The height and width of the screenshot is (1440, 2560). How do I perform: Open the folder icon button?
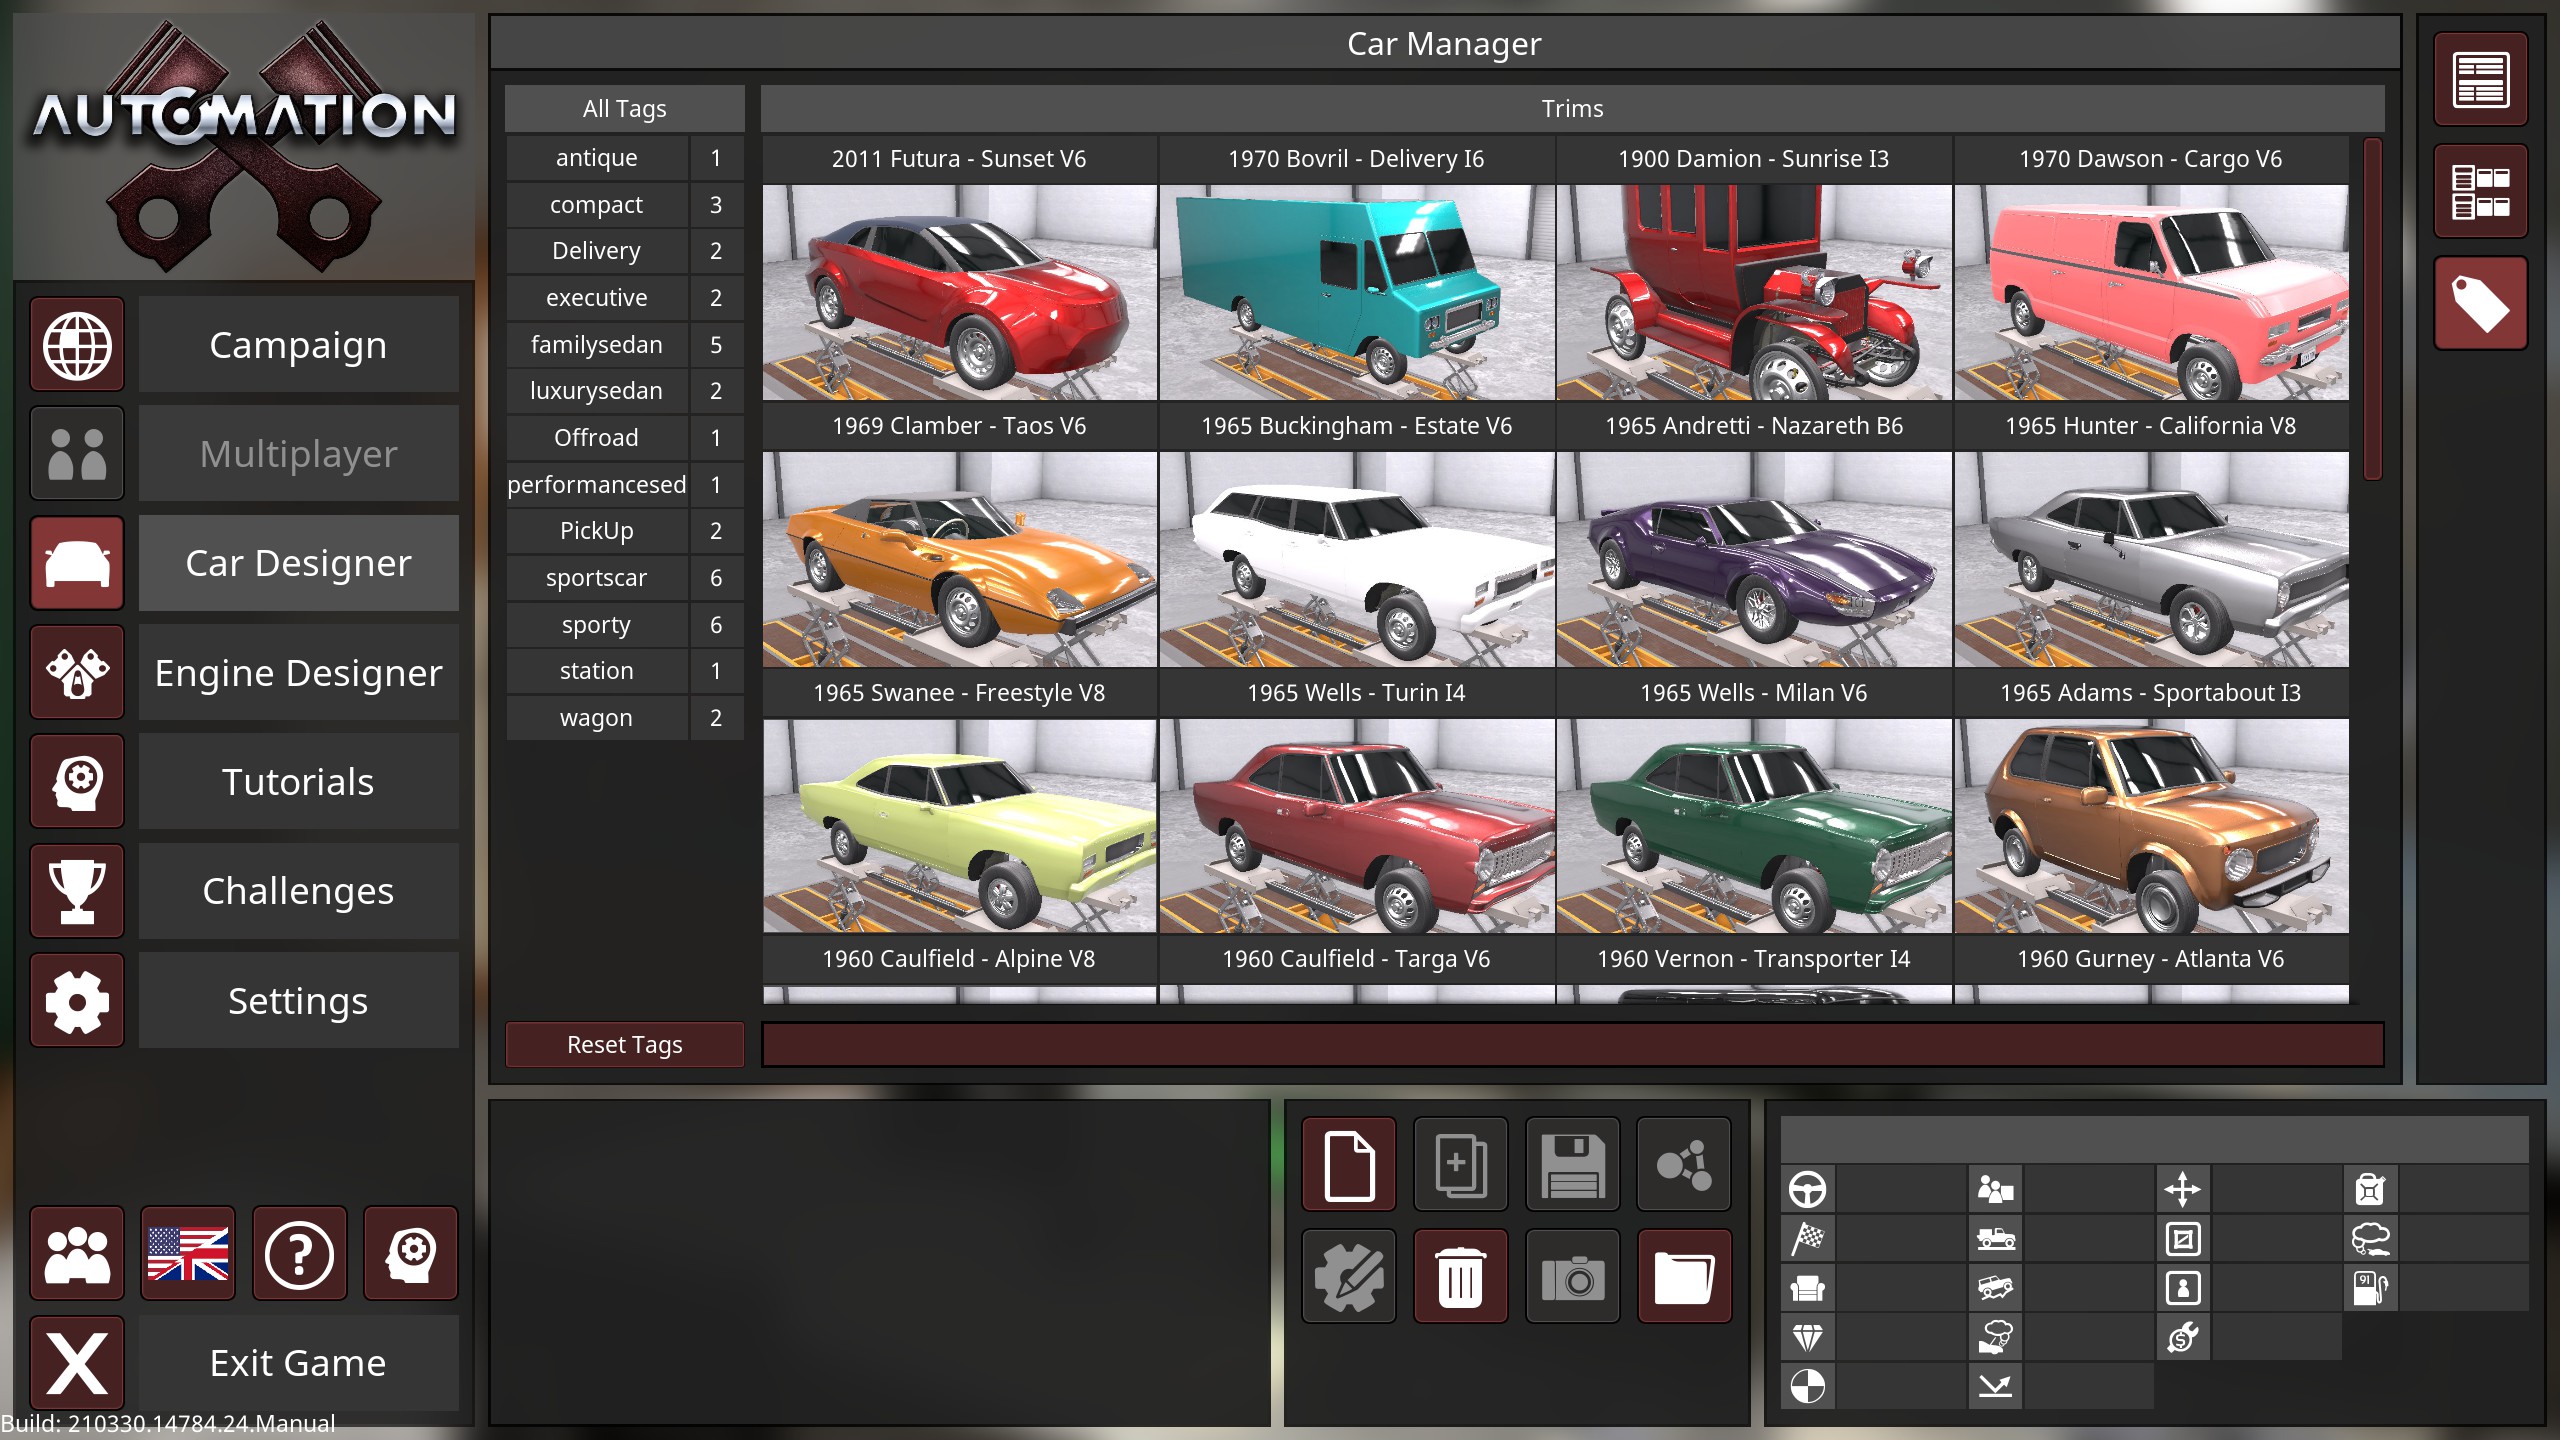(x=1684, y=1277)
